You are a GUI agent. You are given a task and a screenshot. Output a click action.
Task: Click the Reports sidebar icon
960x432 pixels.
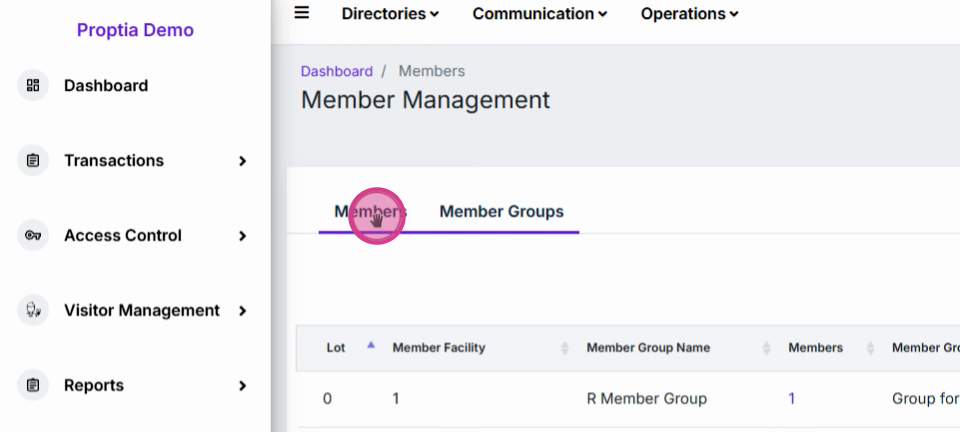pos(33,385)
